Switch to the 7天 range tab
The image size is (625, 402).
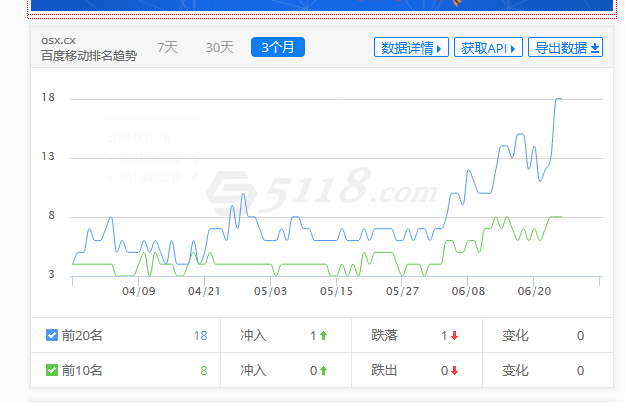pyautogui.click(x=167, y=47)
